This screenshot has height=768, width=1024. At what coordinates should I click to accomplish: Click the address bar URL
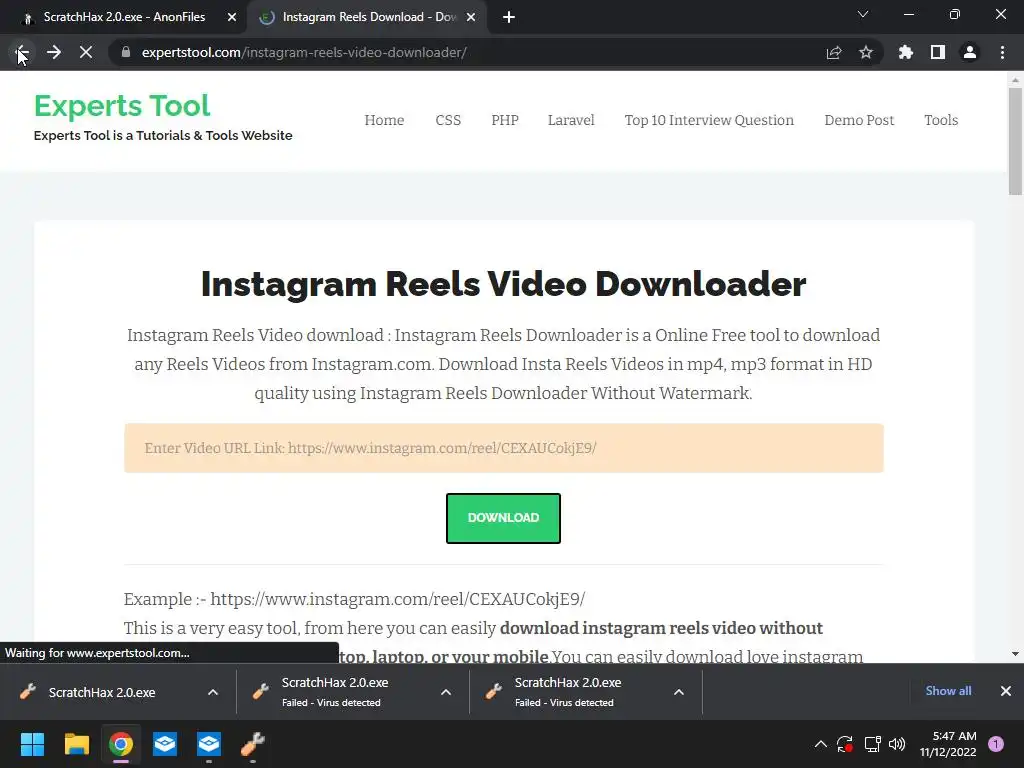(304, 52)
